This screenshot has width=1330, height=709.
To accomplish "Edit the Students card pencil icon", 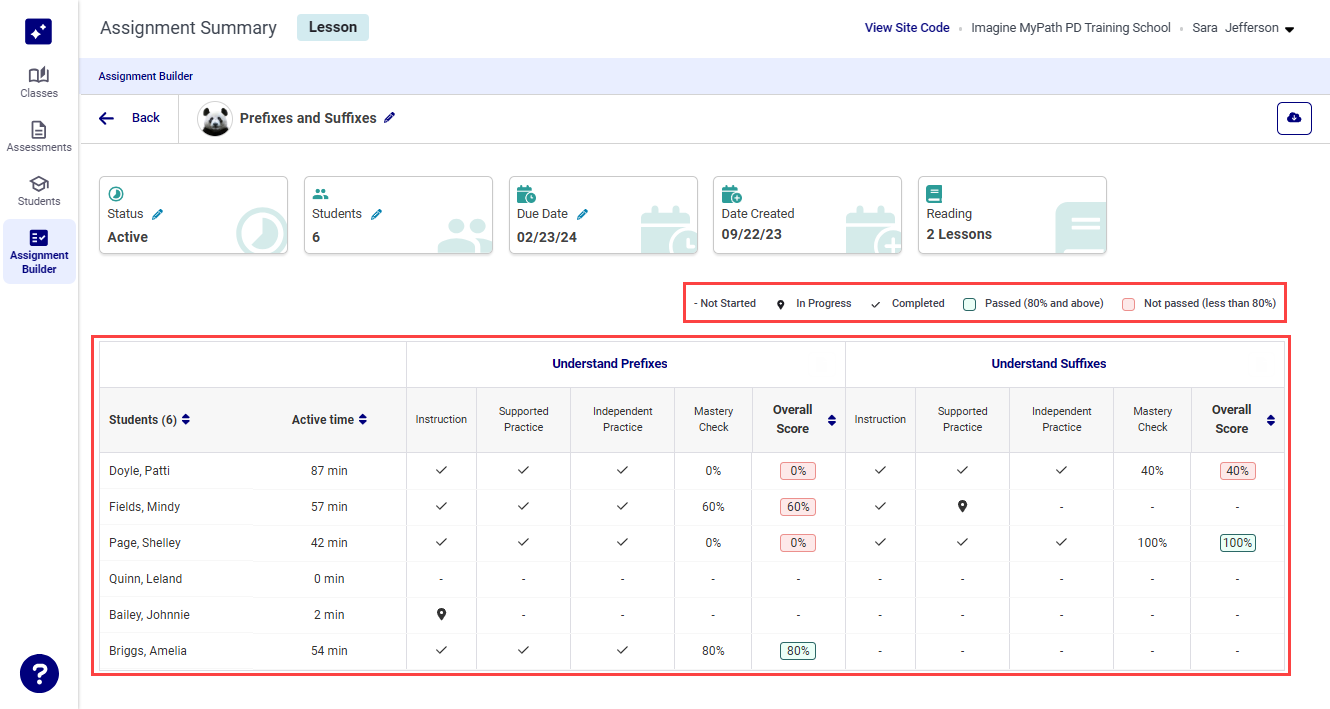I will 377,214.
